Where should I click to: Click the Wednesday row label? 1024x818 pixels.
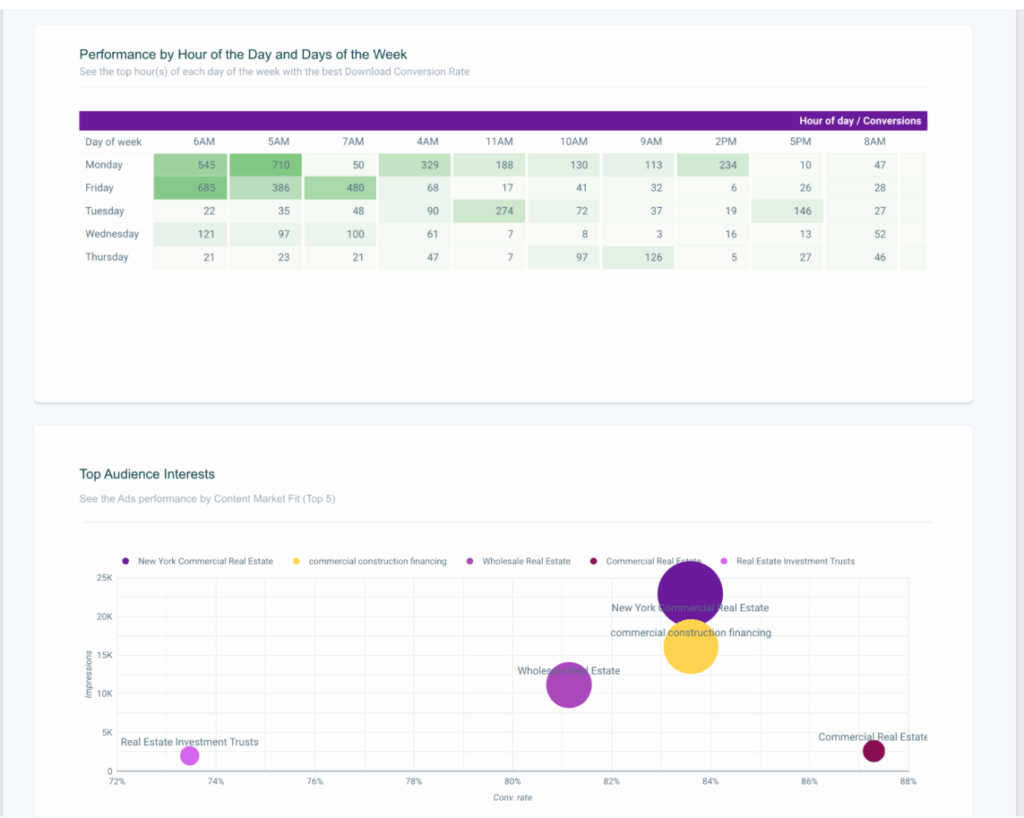pos(112,234)
